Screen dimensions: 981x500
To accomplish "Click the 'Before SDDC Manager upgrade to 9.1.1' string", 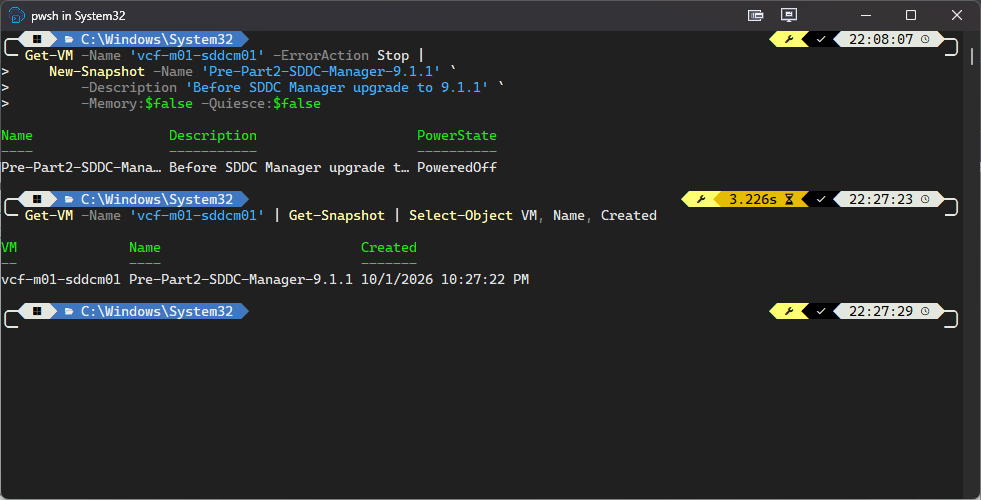I will [x=337, y=88].
